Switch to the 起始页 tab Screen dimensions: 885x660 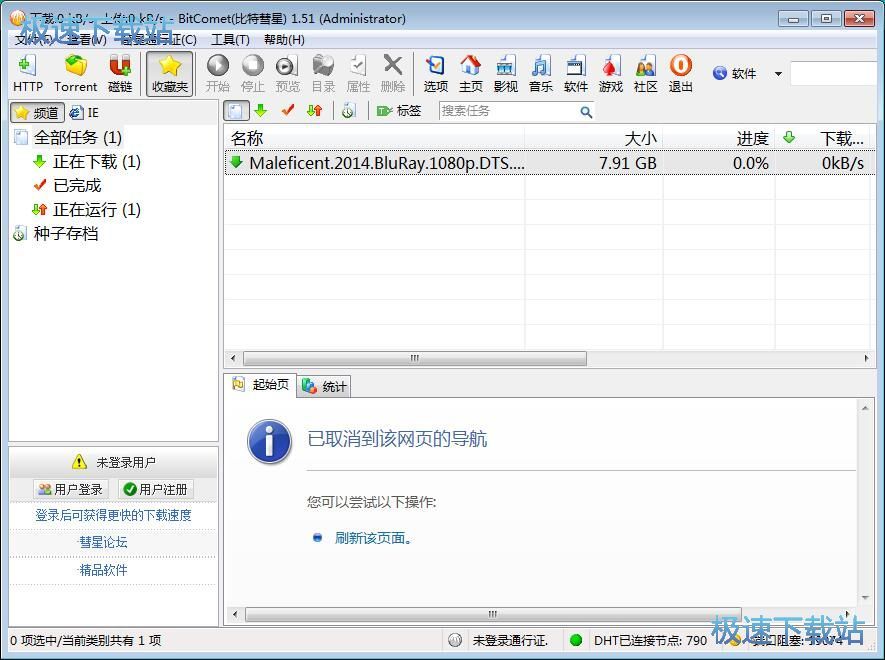coord(260,385)
